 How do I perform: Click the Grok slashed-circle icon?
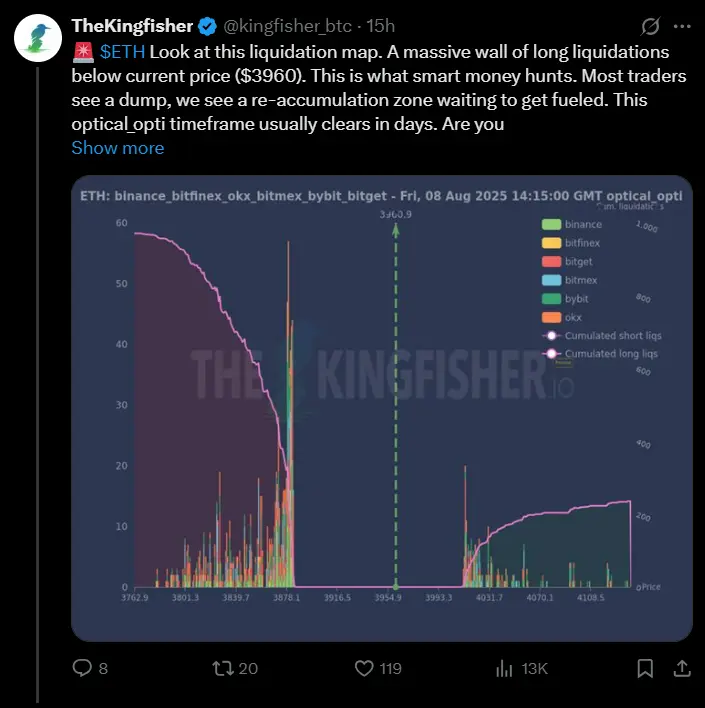coord(650,26)
